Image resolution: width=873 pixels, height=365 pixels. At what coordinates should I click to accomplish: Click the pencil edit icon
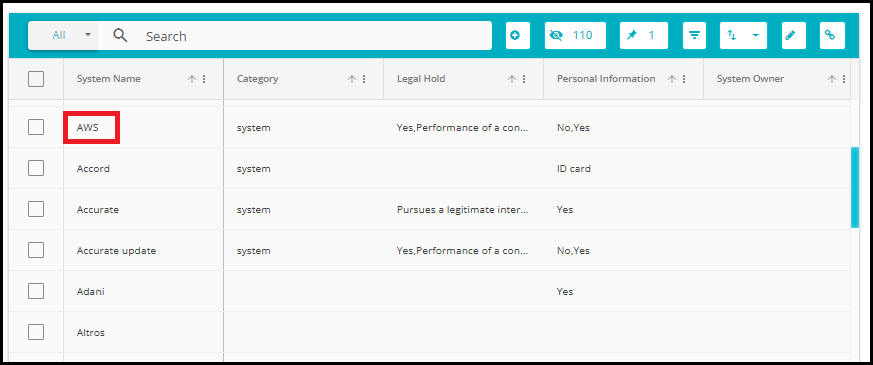793,36
